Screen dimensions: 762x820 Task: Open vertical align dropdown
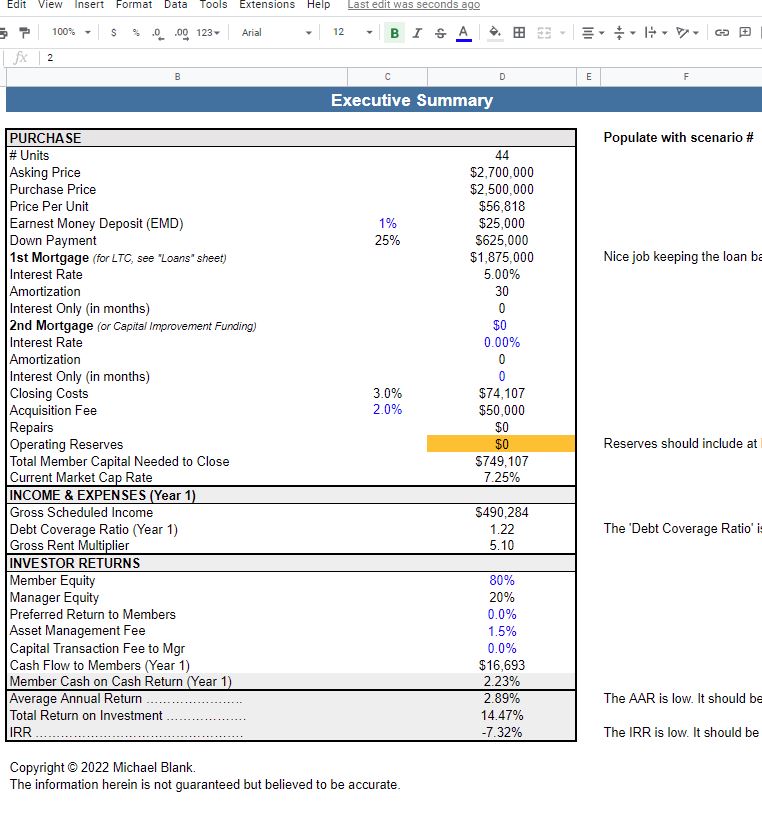tap(624, 33)
